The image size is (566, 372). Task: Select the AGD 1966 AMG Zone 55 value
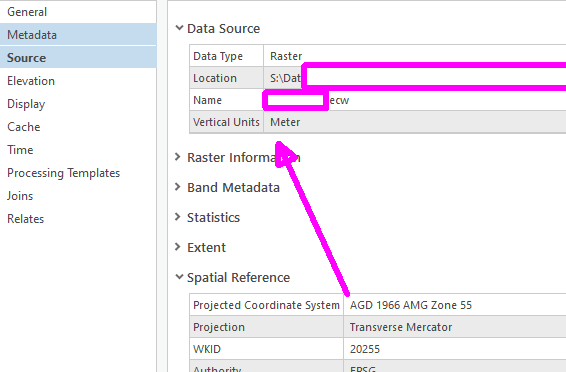pyautogui.click(x=411, y=305)
